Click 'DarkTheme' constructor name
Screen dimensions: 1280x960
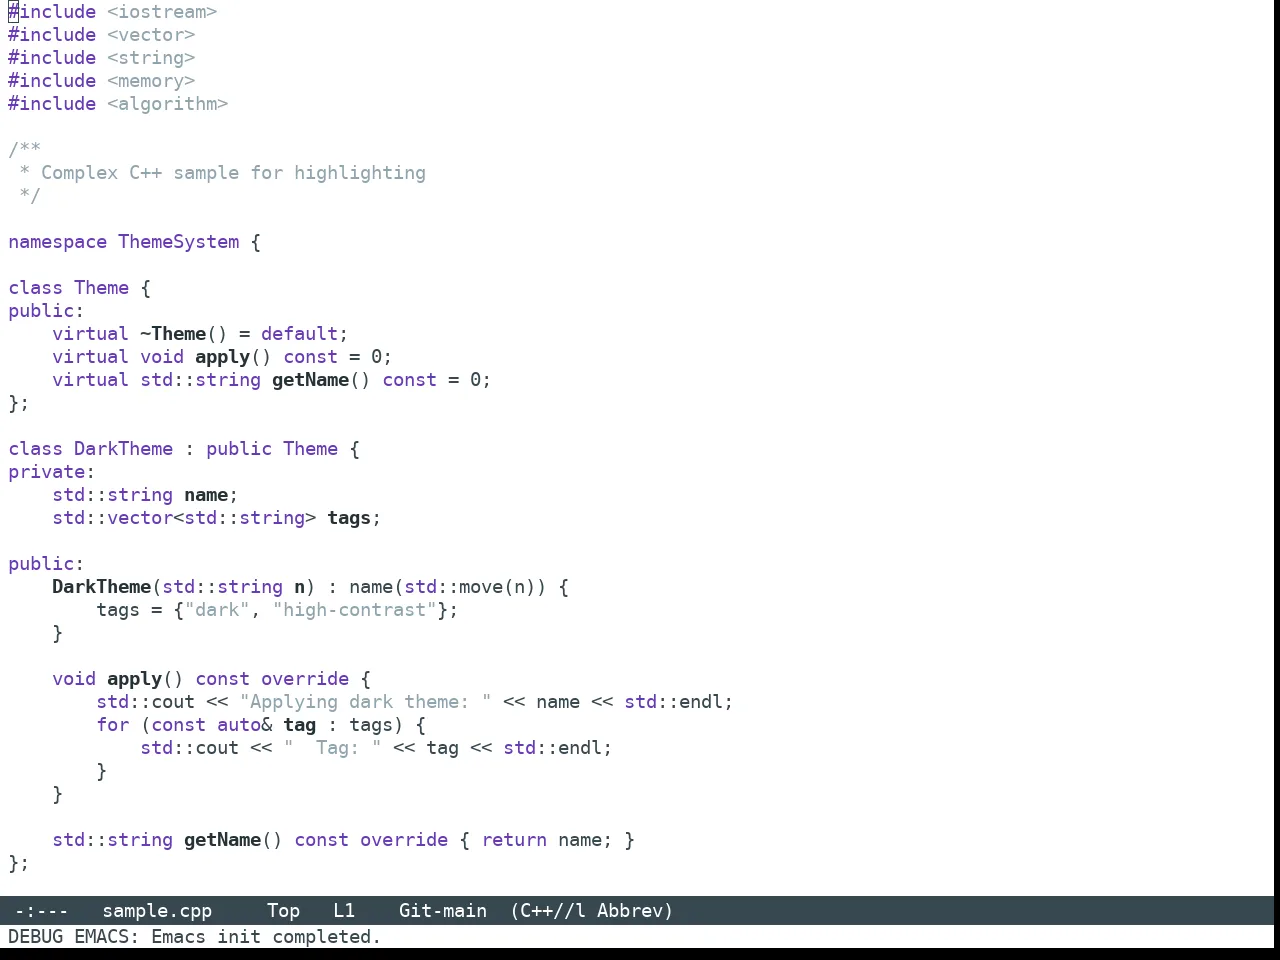click(x=101, y=587)
